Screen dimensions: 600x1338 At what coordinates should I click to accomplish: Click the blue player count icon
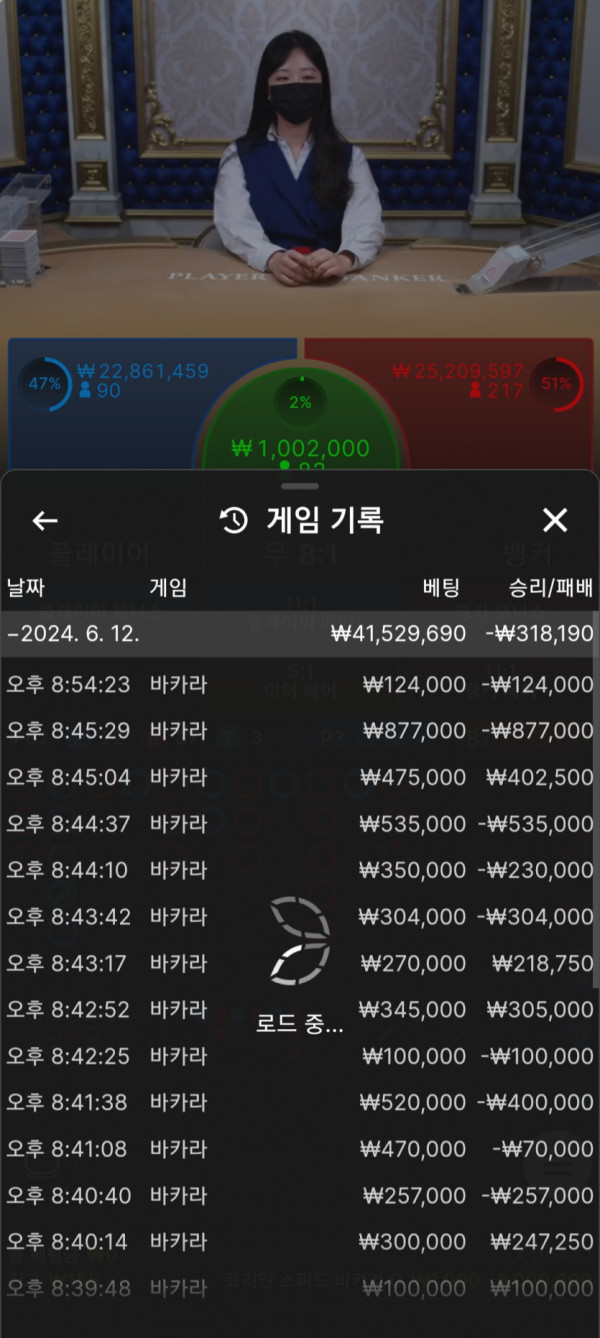(84, 391)
